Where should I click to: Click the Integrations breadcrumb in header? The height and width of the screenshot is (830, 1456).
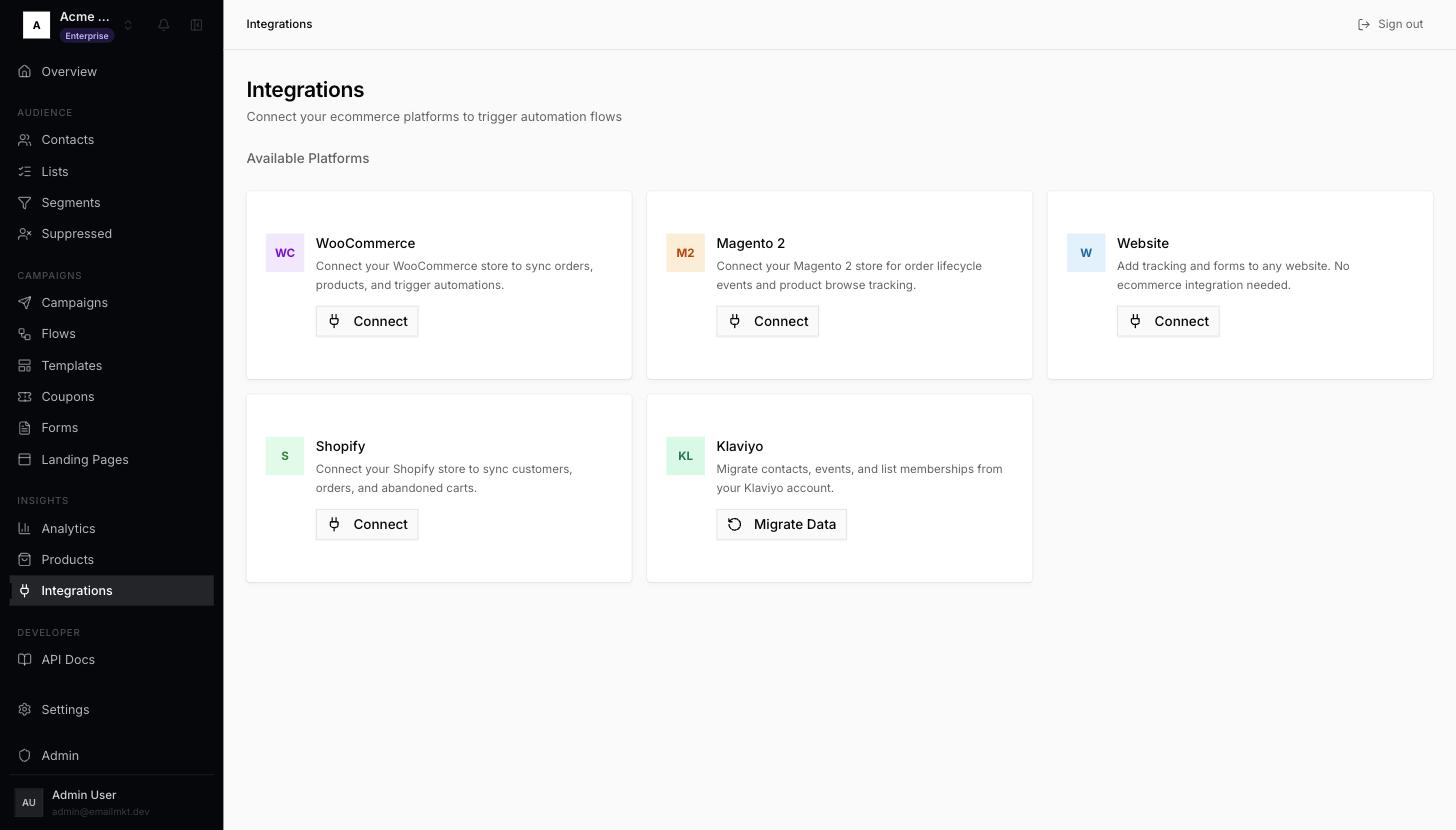tap(279, 24)
